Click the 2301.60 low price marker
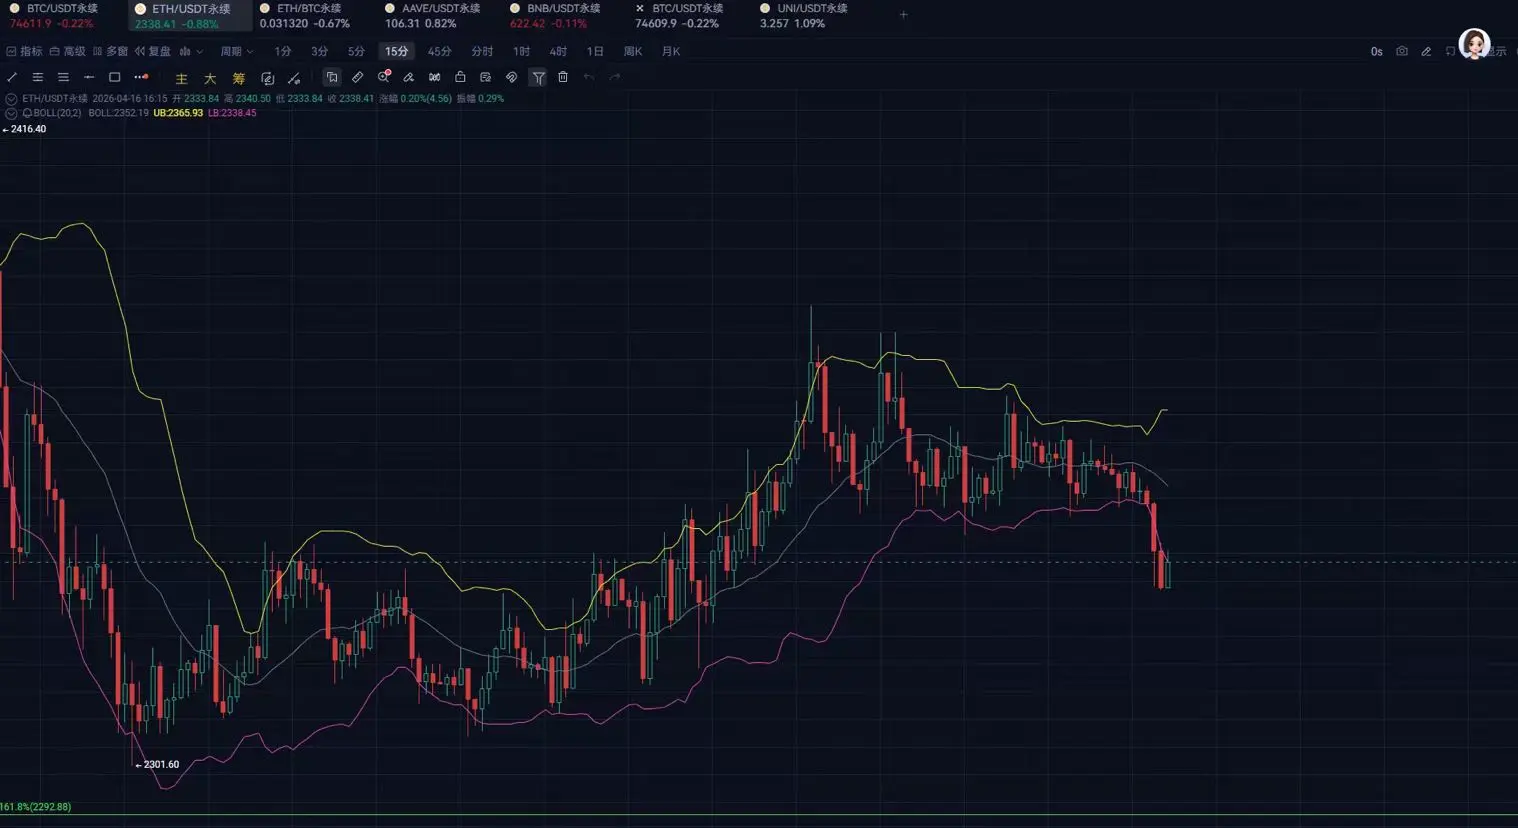 tap(158, 765)
